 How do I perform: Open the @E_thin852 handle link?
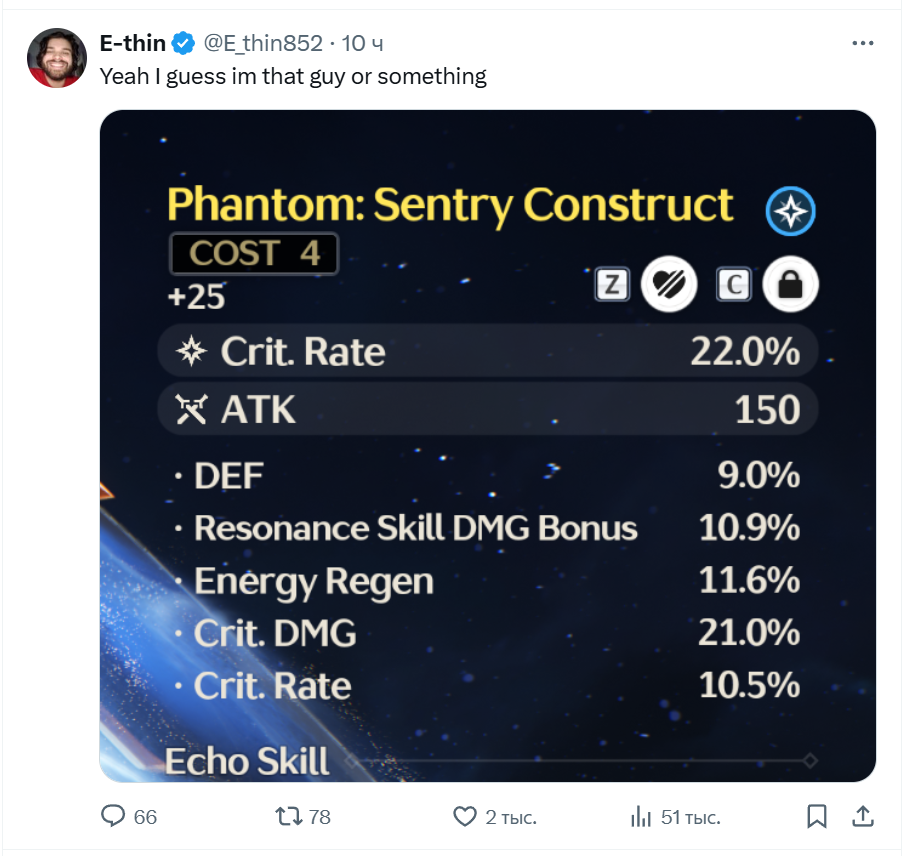coord(263,43)
